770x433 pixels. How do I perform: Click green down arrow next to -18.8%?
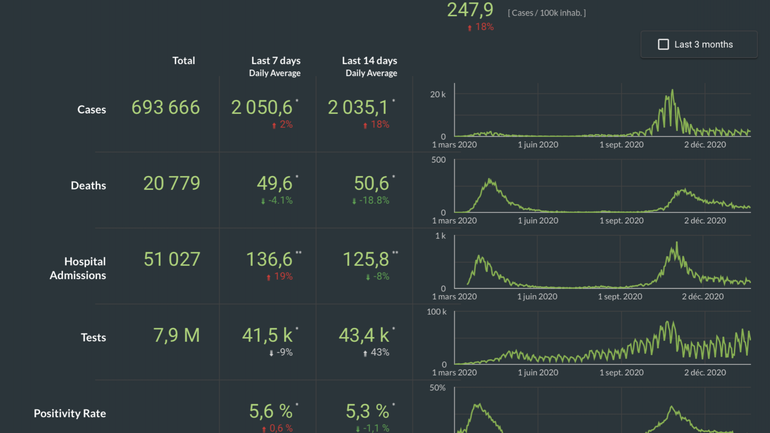(354, 201)
